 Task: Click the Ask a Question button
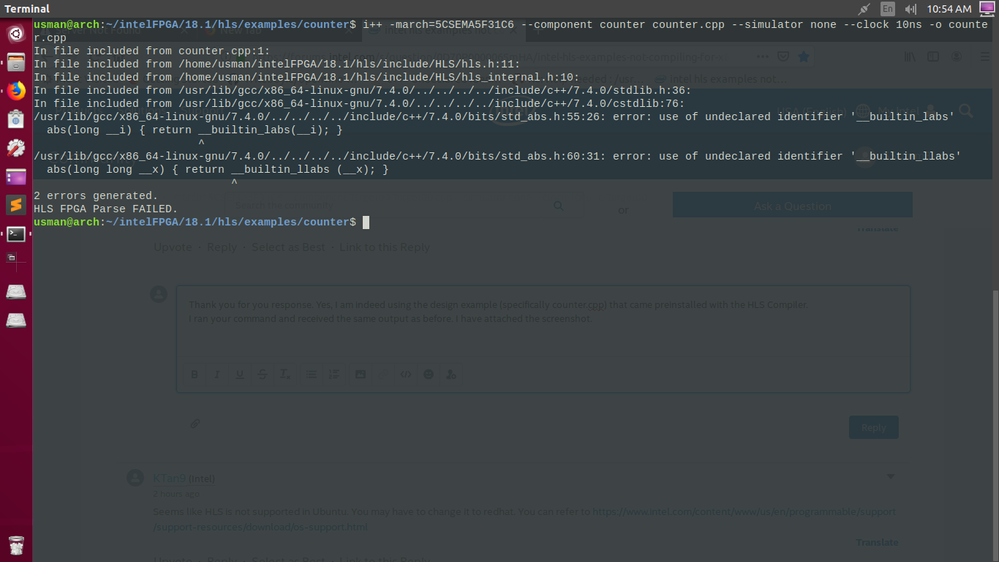(792, 205)
